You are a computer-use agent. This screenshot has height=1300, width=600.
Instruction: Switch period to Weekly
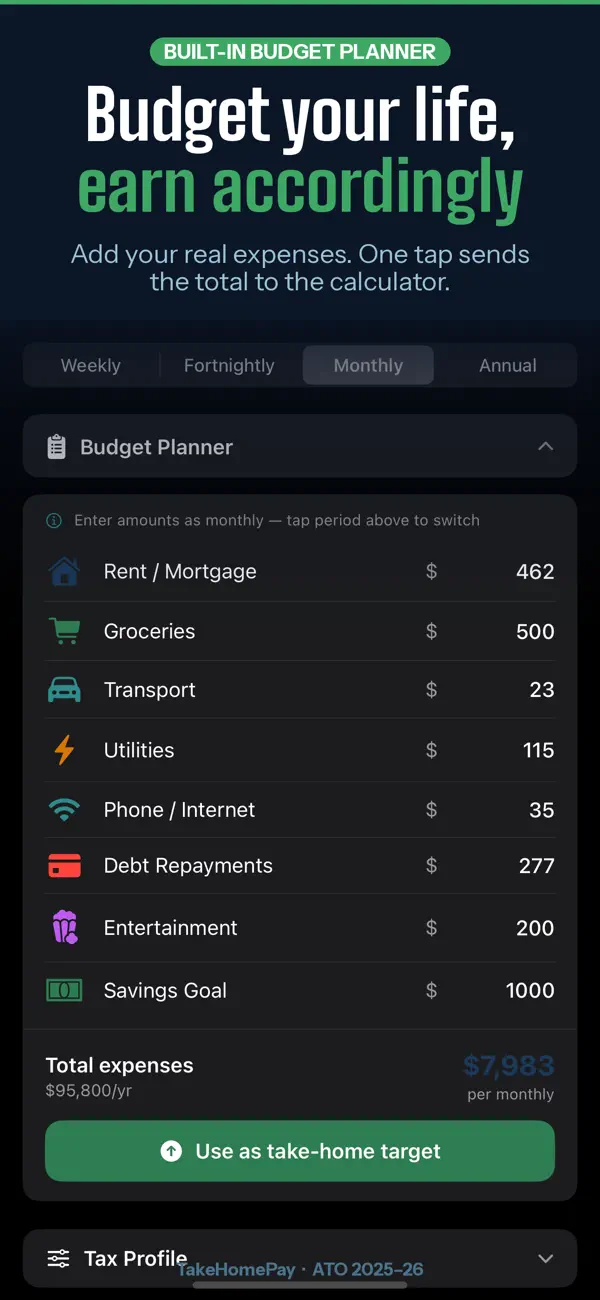pos(91,365)
